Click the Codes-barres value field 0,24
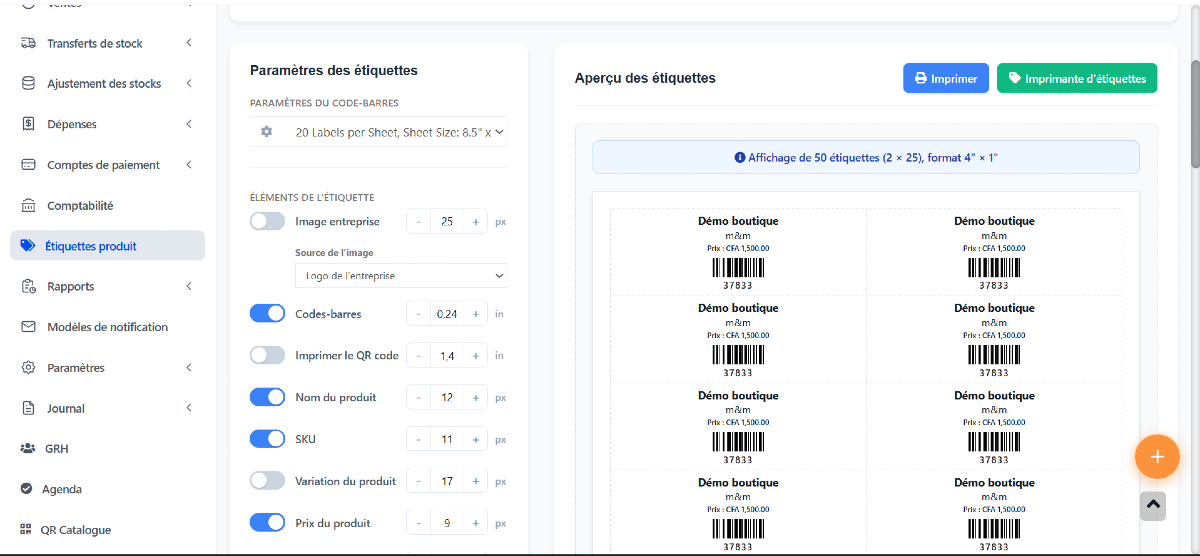Screen dimensions: 1200x556 (x=447, y=314)
